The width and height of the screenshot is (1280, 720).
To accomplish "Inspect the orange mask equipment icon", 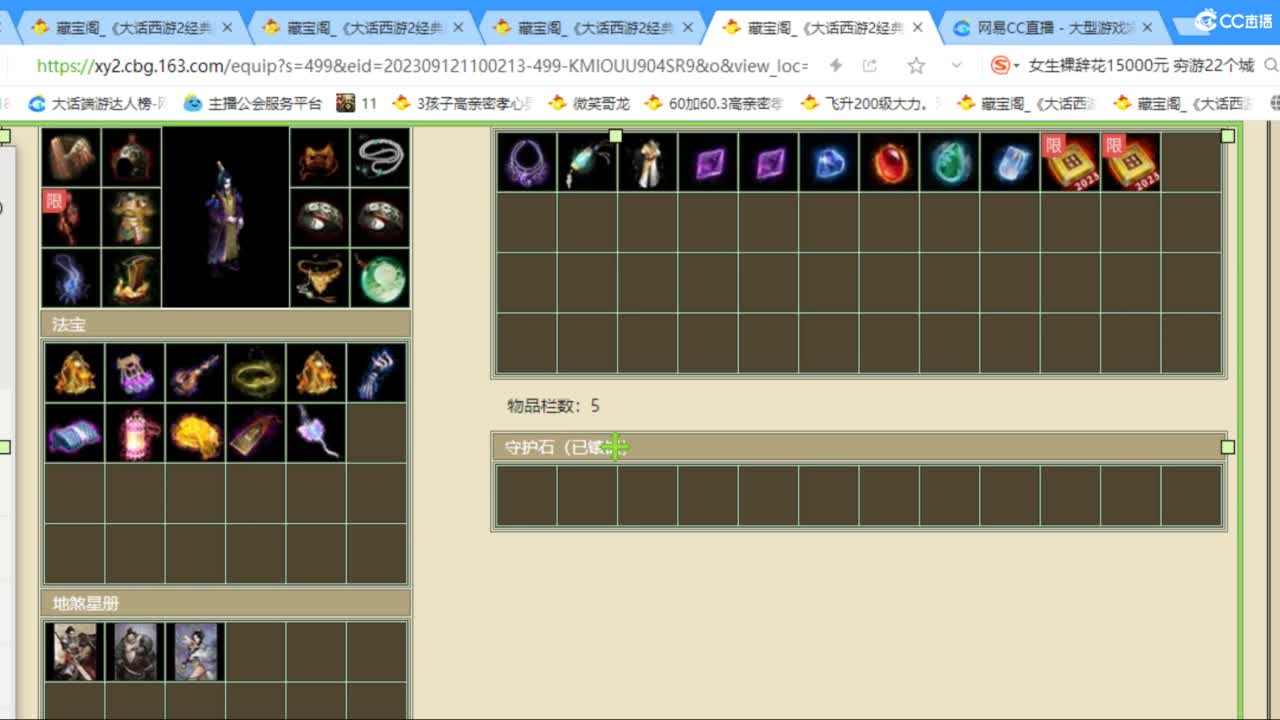I will coord(319,157).
